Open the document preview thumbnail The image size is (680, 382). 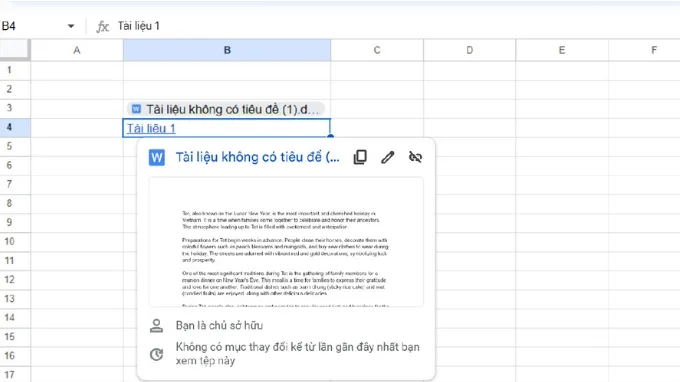coord(286,242)
